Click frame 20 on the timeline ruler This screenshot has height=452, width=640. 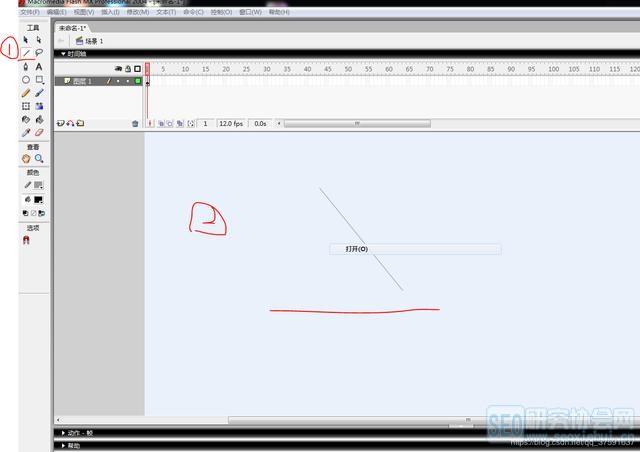click(x=226, y=69)
